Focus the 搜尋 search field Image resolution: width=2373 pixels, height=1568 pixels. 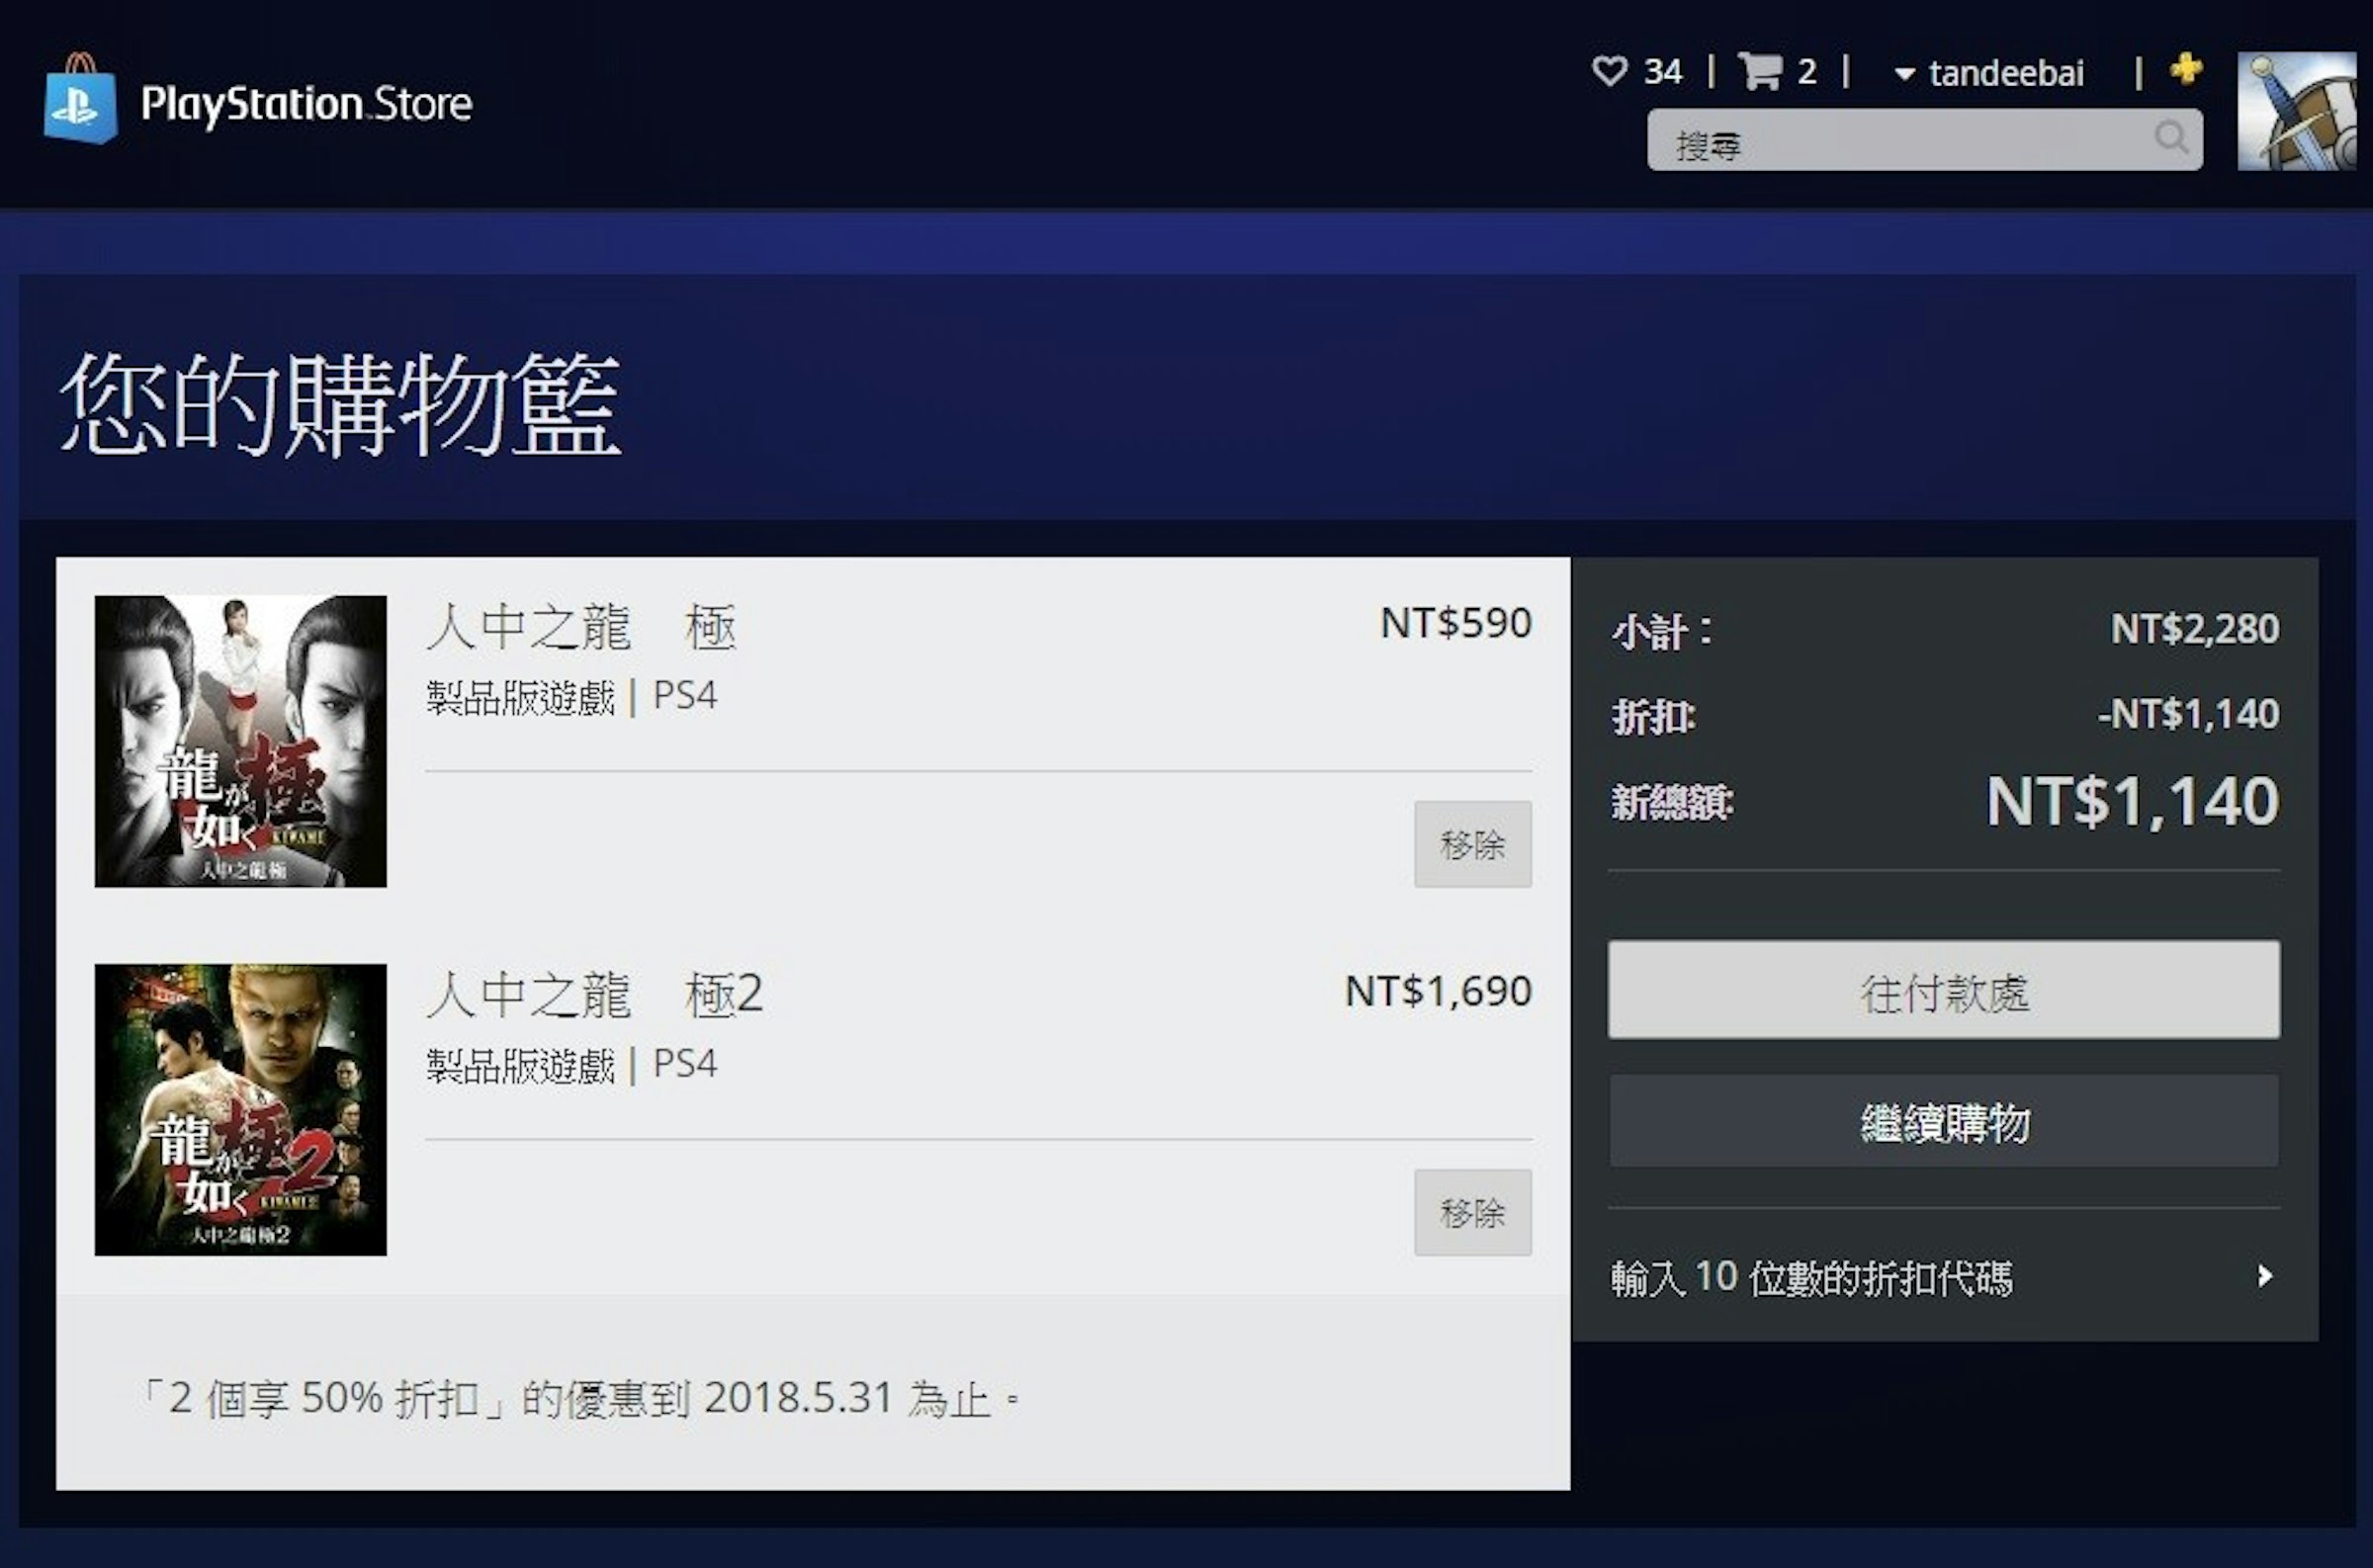coord(1924,140)
